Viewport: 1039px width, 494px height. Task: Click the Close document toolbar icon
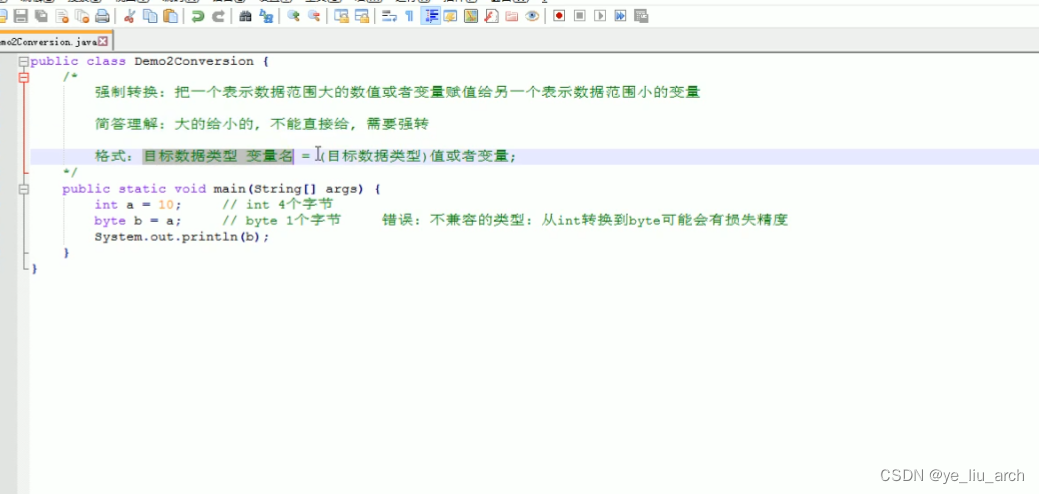click(62, 16)
